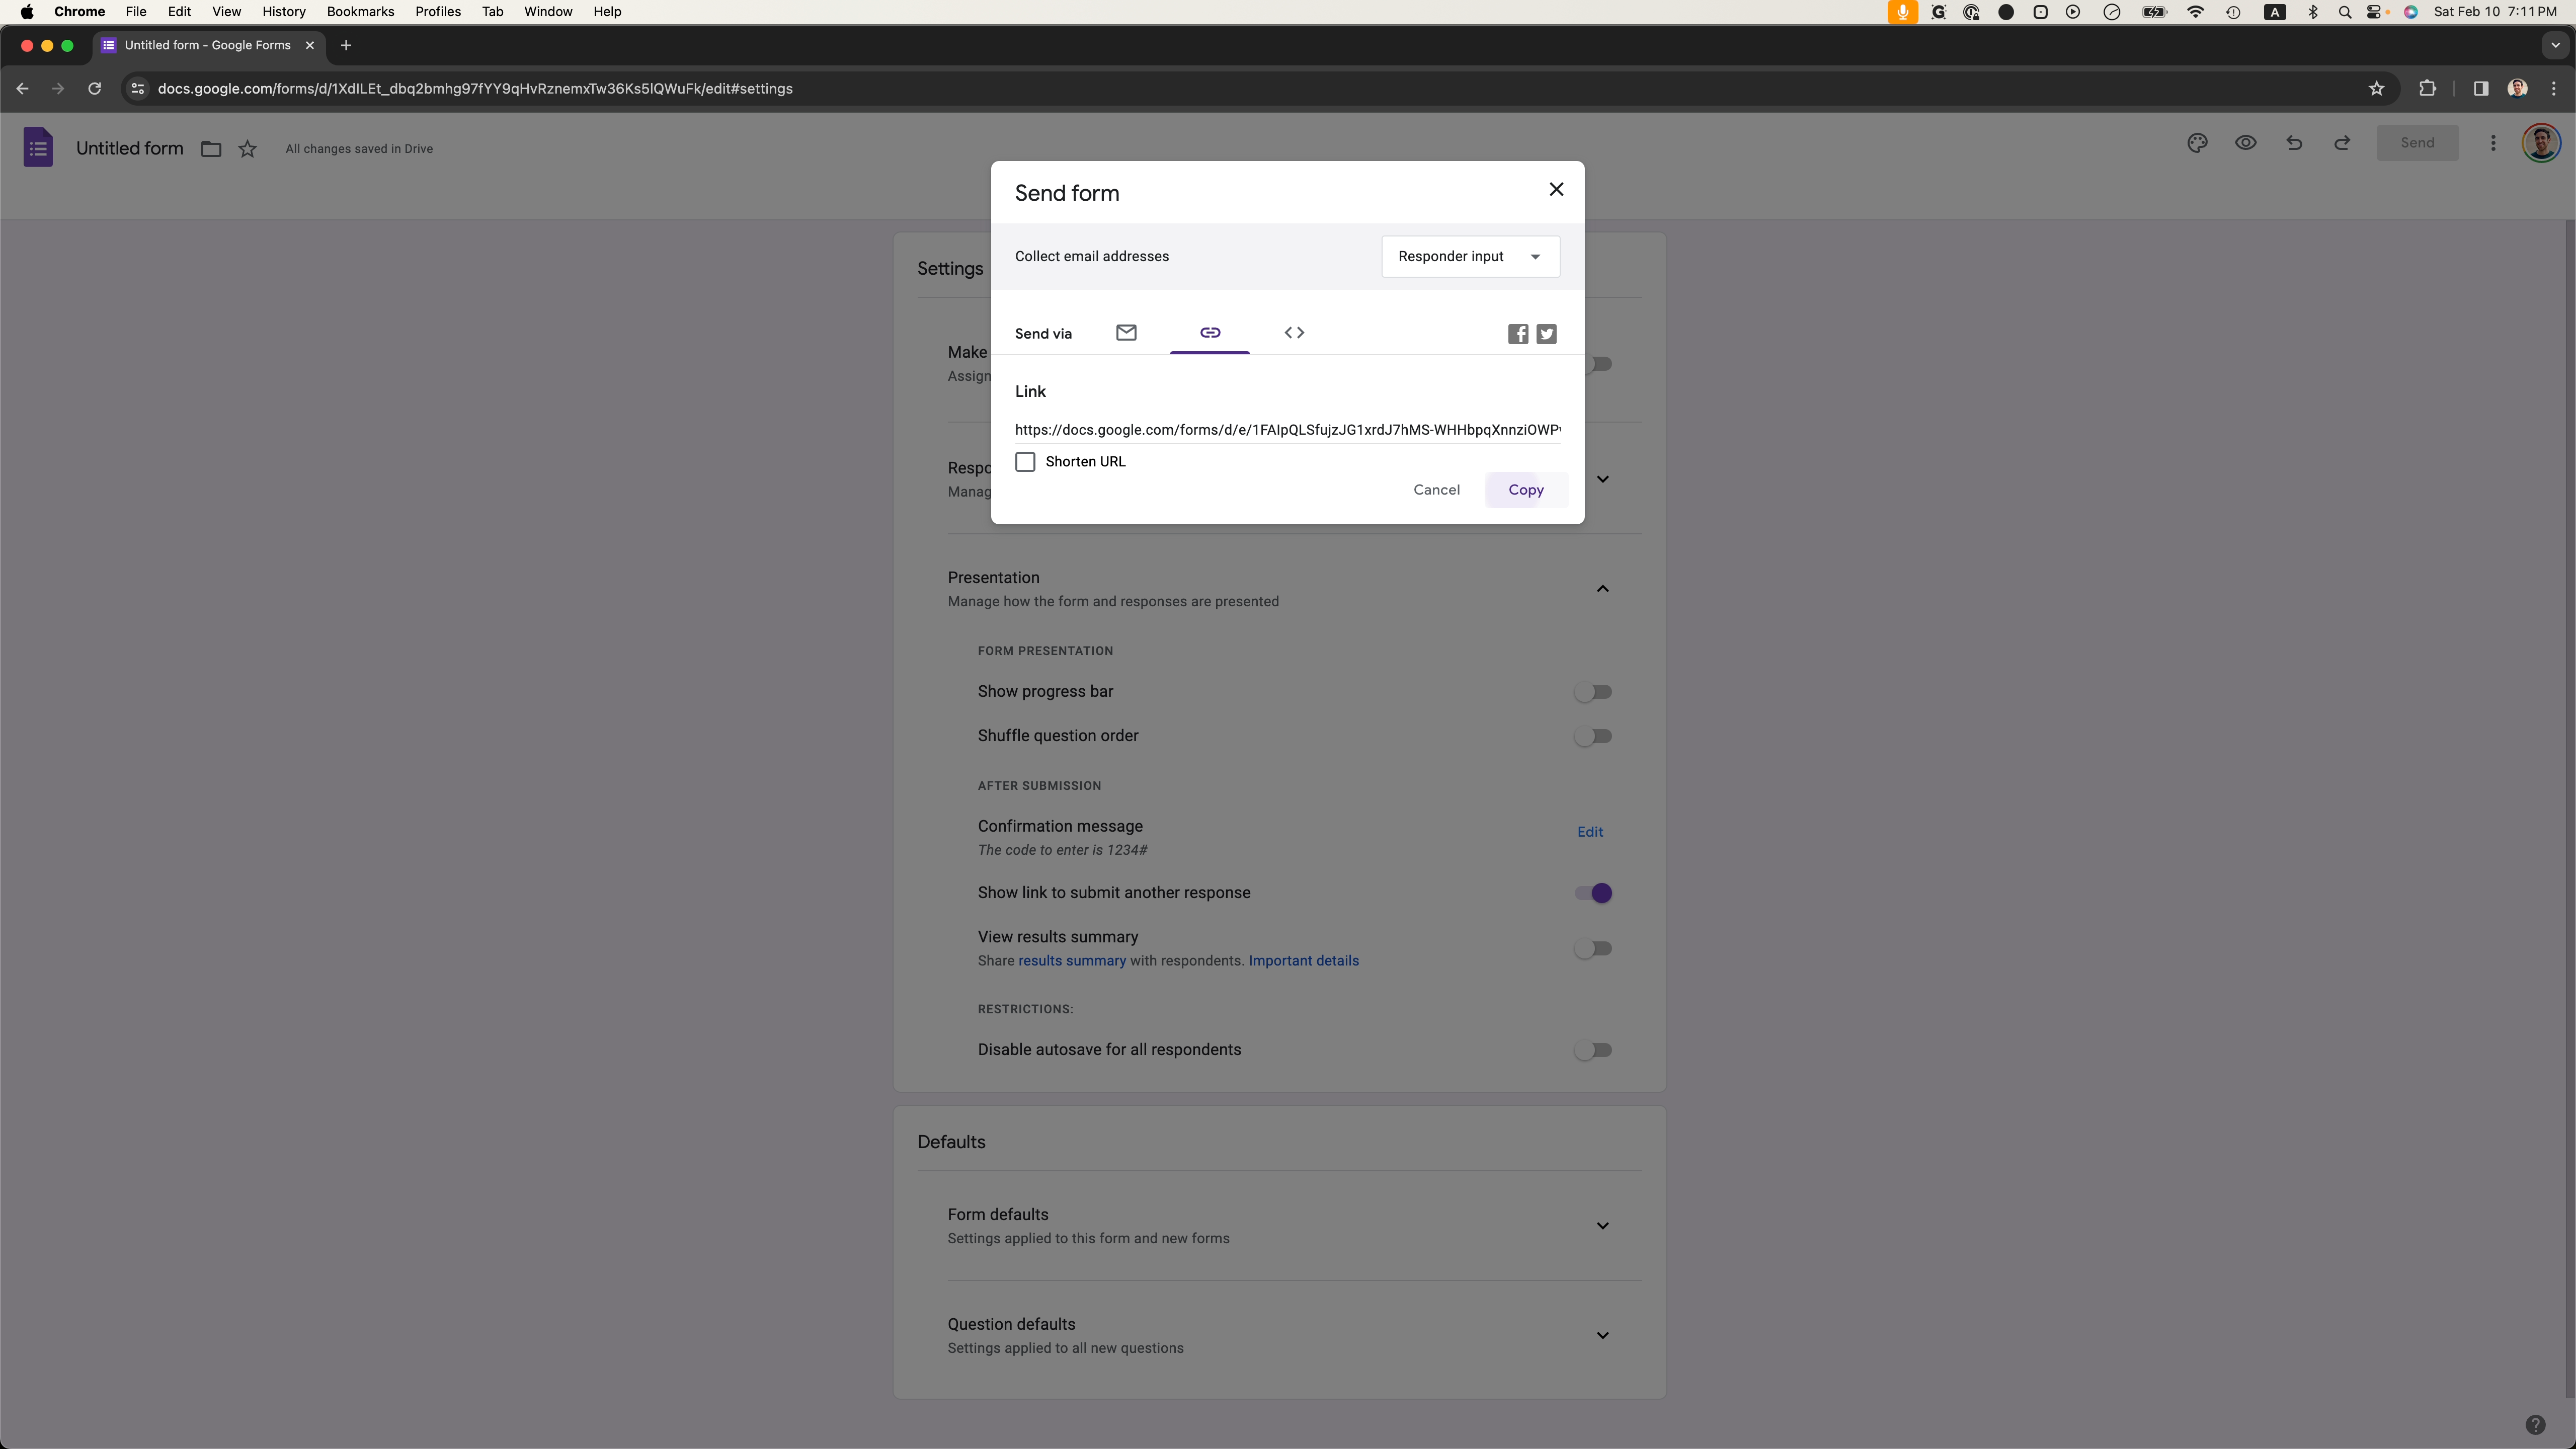The height and width of the screenshot is (1449, 2576).
Task: Open Chrome extensions puzzle icon
Action: (x=2427, y=89)
